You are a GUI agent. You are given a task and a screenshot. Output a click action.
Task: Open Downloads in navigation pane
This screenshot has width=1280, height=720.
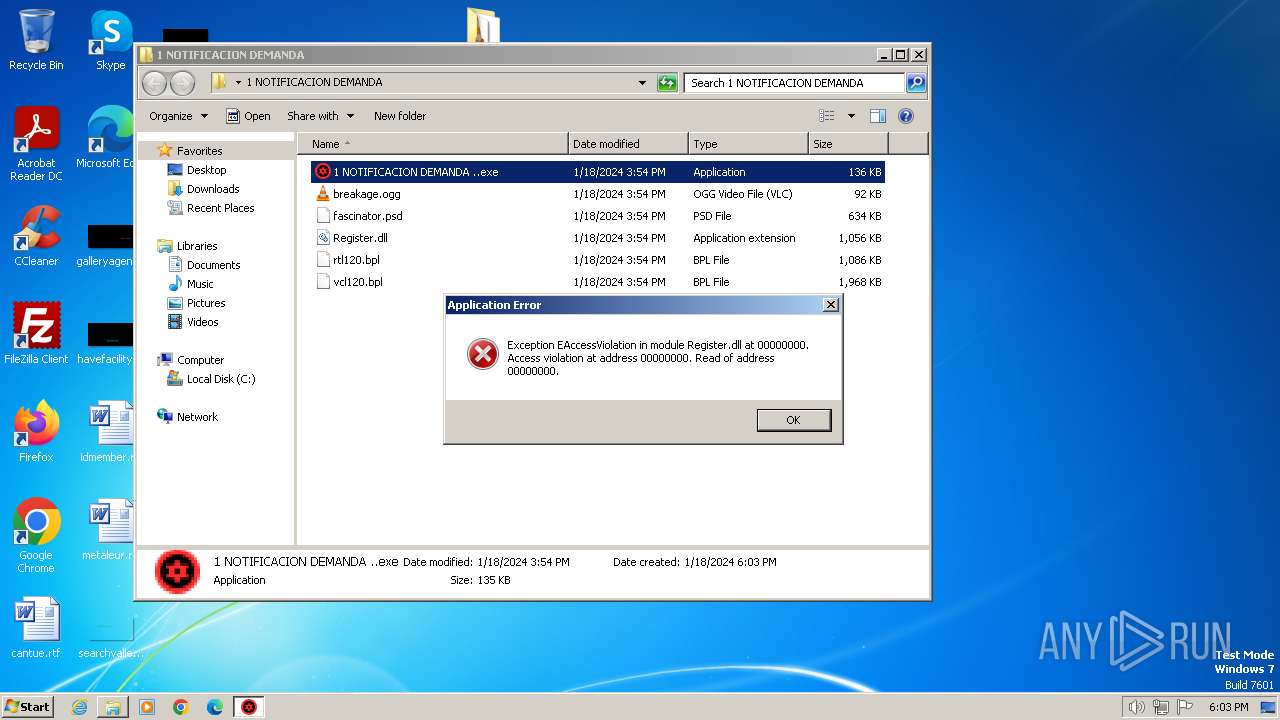click(213, 189)
